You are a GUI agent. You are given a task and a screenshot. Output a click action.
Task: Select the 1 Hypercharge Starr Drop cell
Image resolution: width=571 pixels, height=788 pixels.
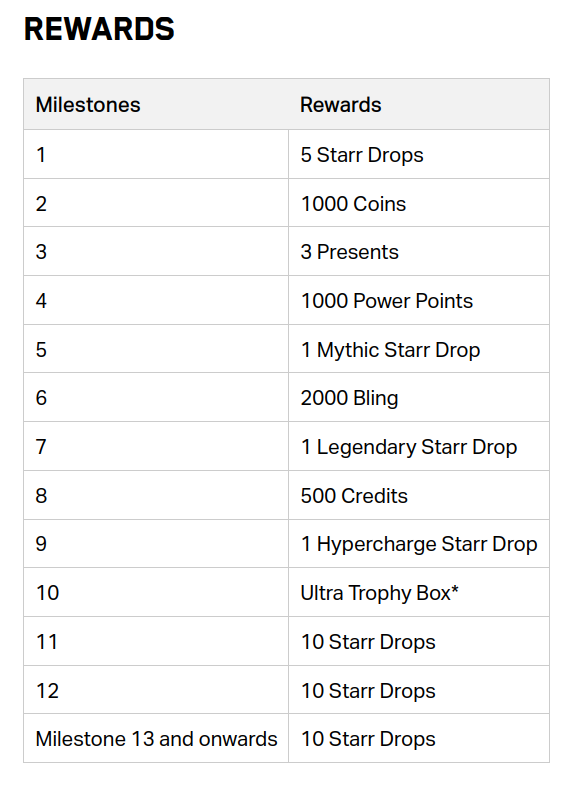419,543
